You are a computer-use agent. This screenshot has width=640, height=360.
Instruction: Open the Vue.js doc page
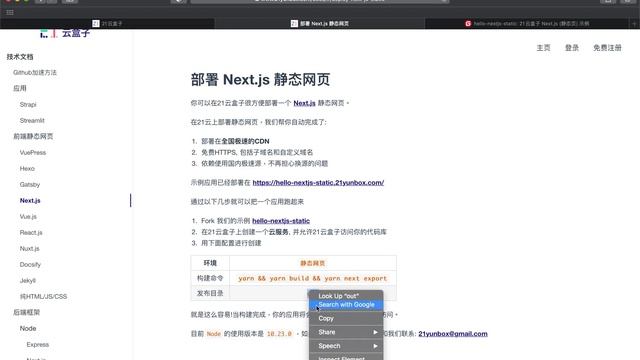[x=28, y=216]
